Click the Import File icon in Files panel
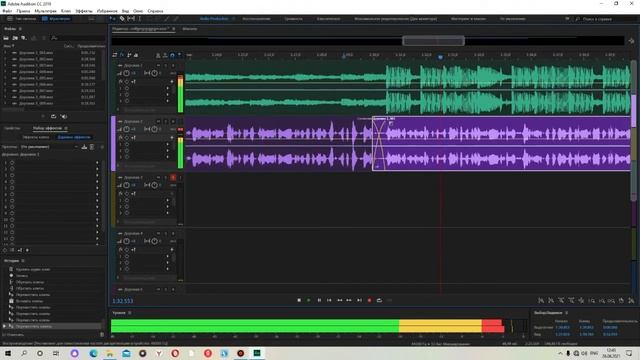The width and height of the screenshot is (640, 360). [15, 38]
